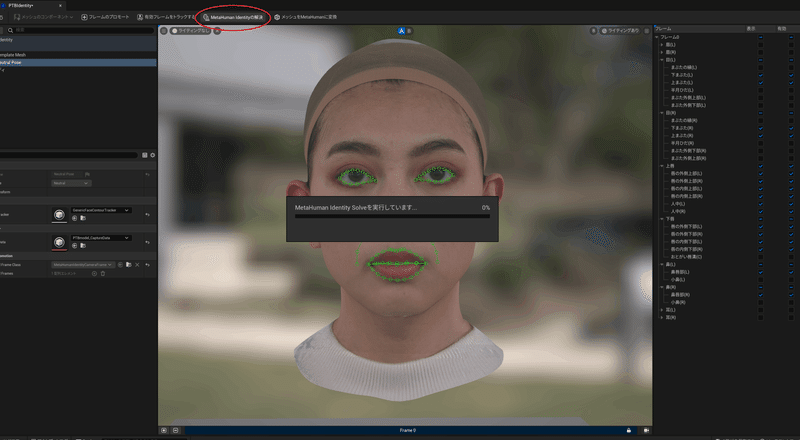
Task: Browse to GenericFaceContourTracker in content browser
Action: [x=83, y=218]
